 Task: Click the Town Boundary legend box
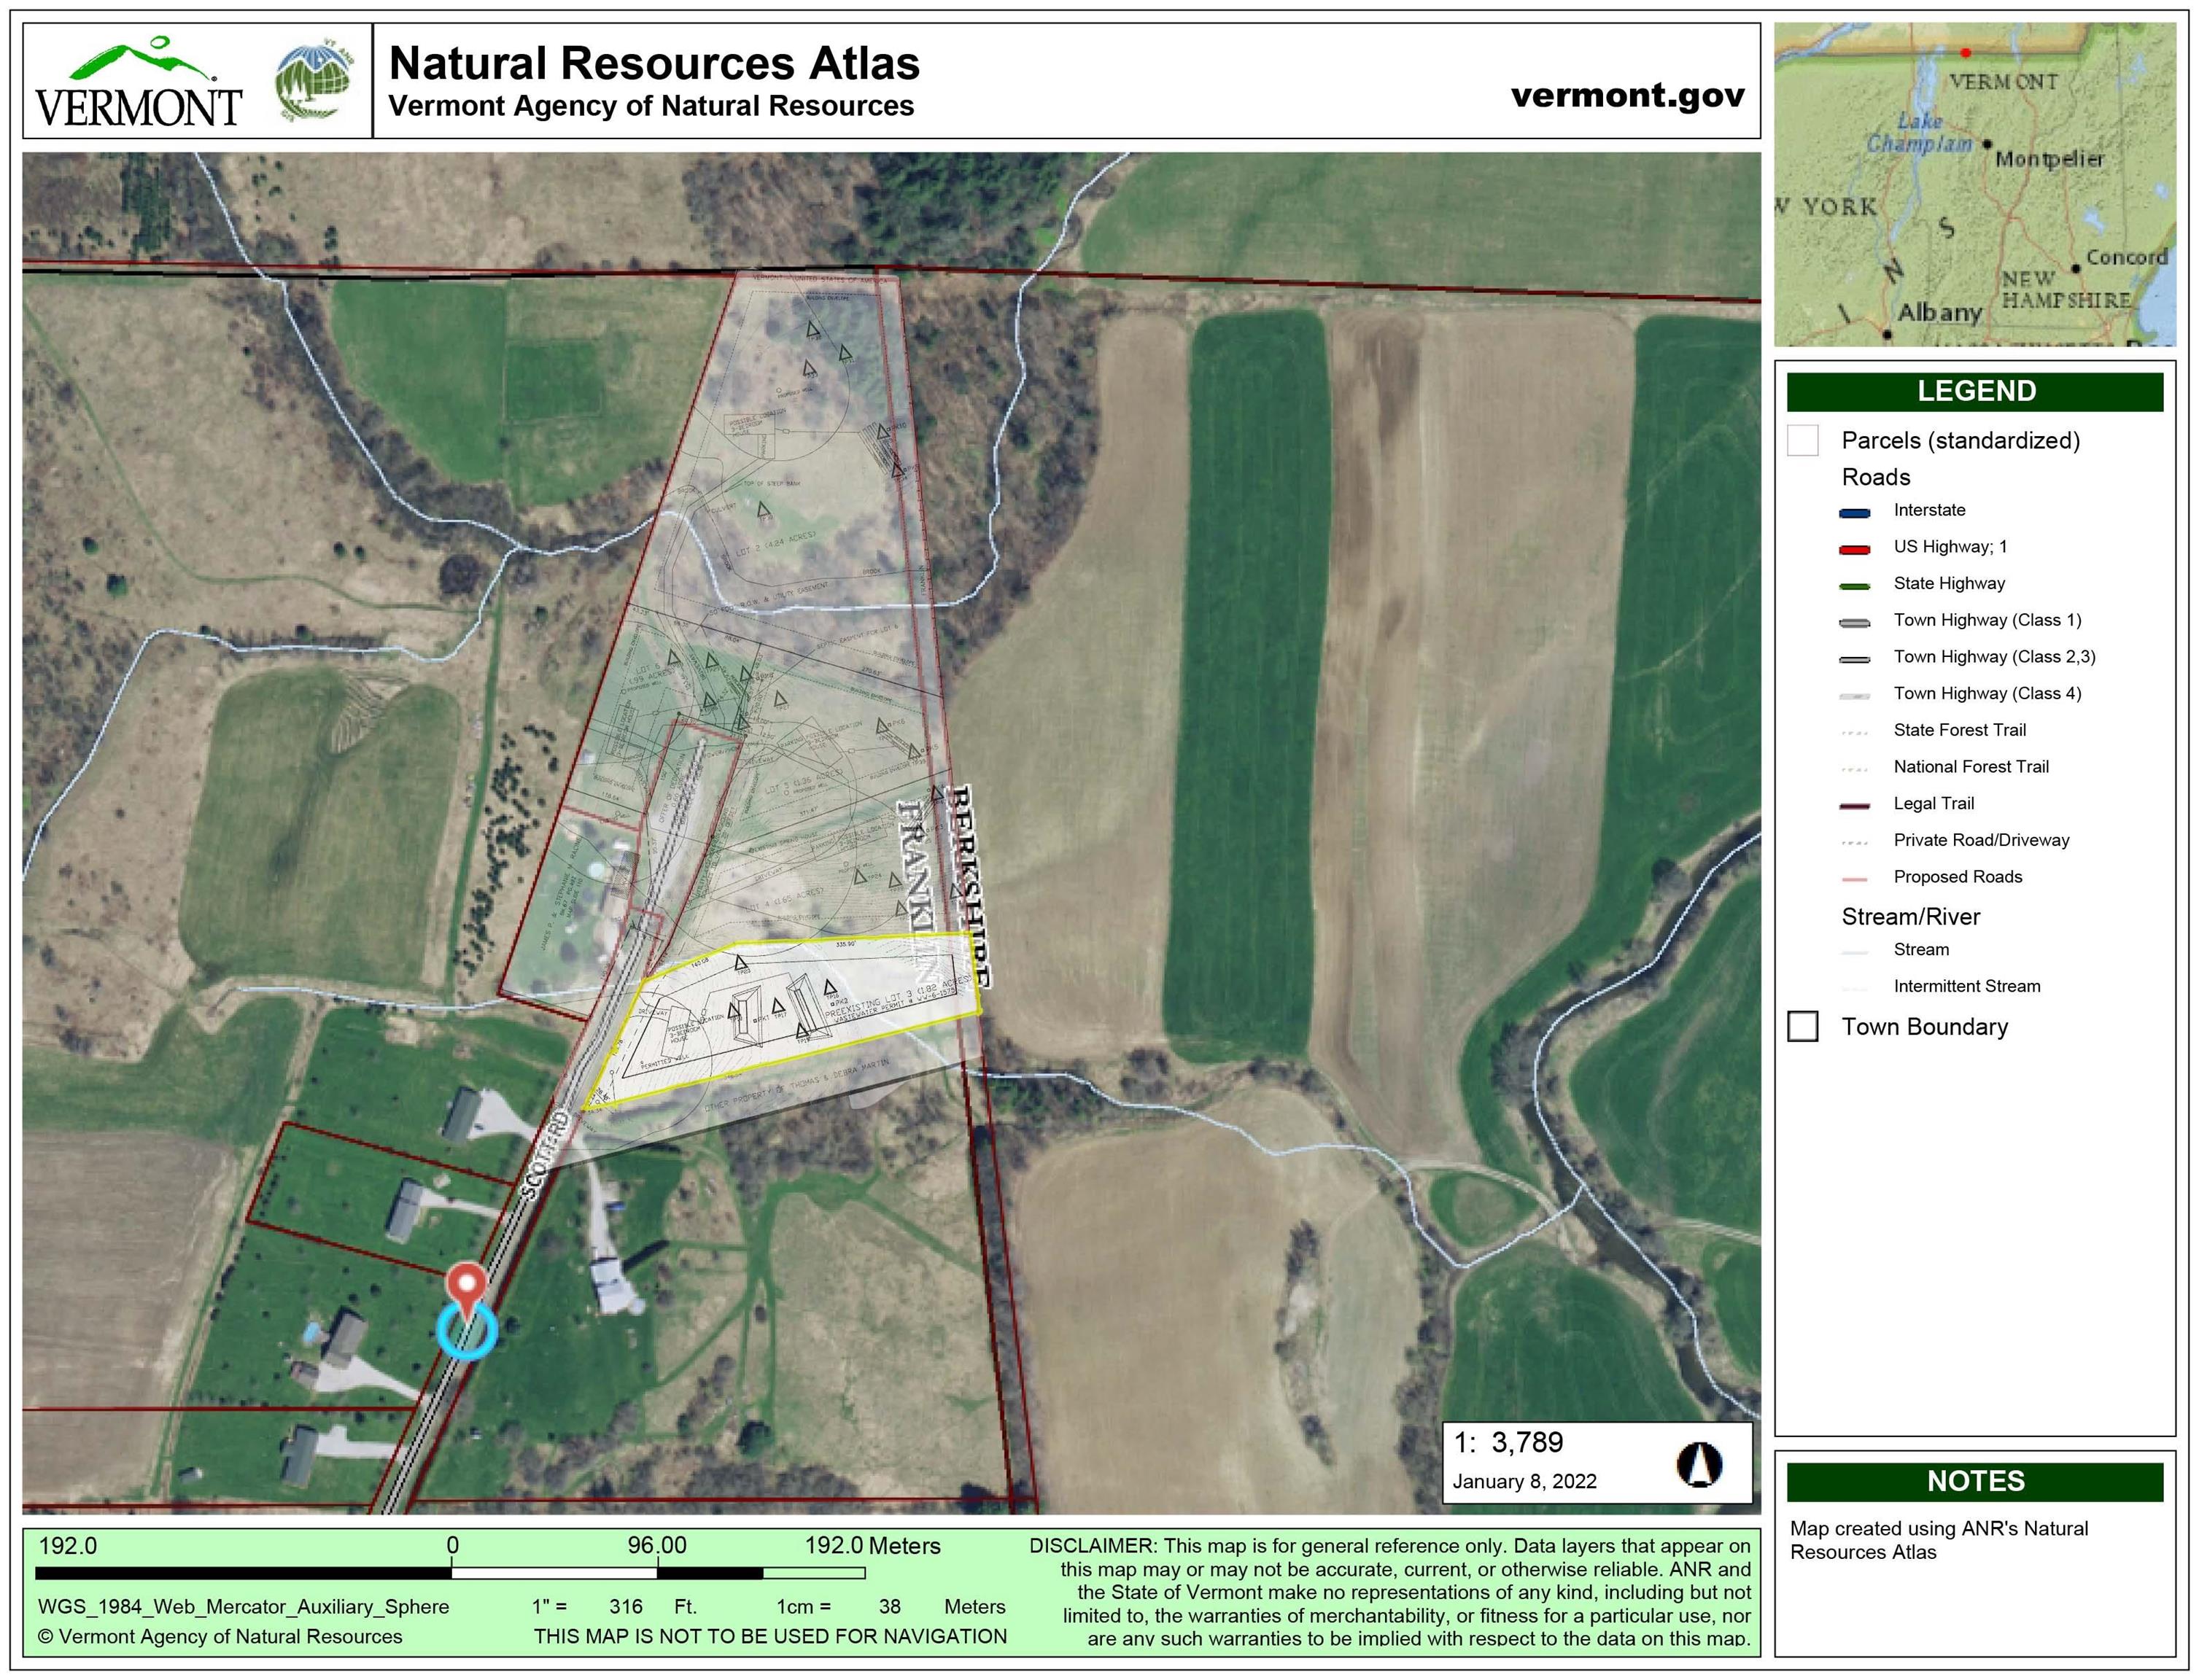[1802, 1027]
